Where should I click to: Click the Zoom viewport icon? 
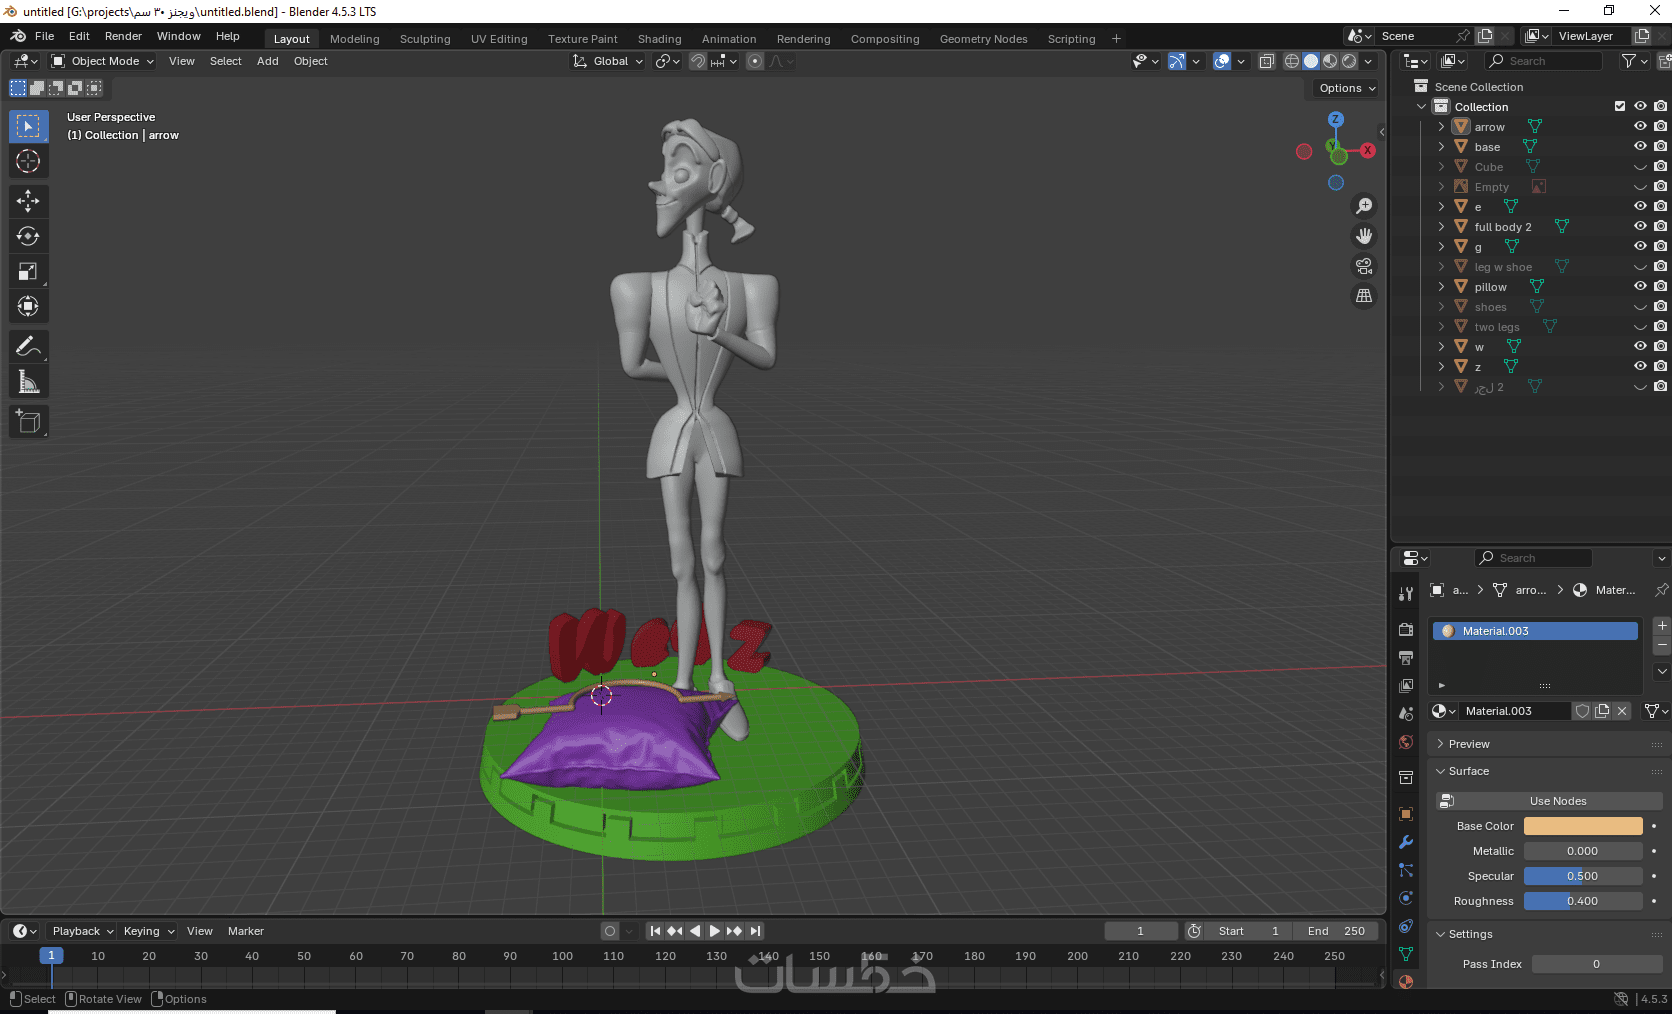click(x=1364, y=206)
